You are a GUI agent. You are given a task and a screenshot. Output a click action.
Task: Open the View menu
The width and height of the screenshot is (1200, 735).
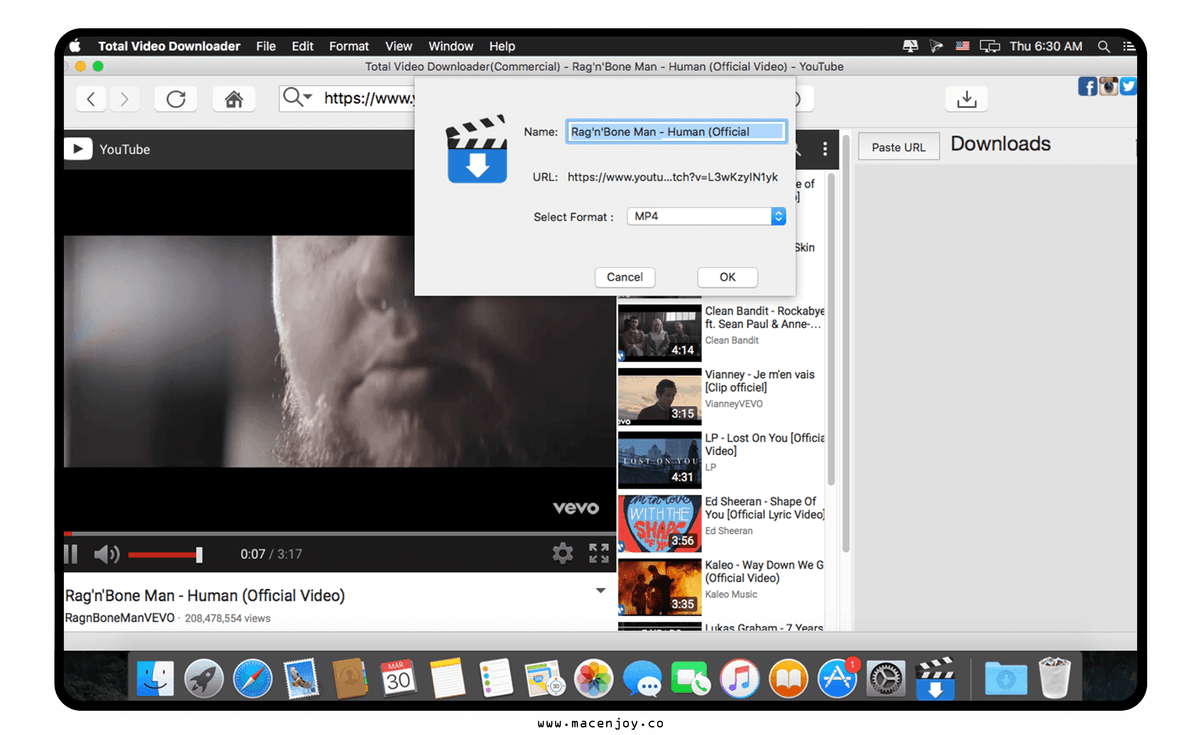[399, 46]
